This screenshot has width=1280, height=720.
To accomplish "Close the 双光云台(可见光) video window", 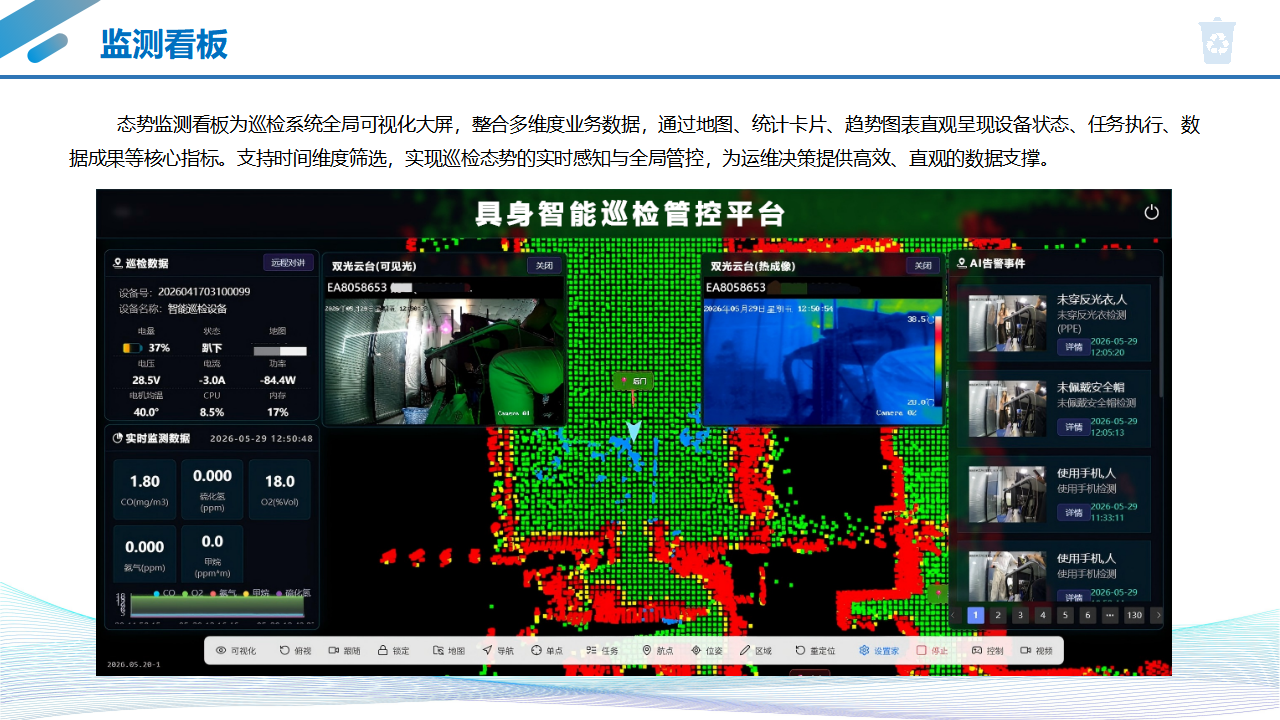I will coord(544,266).
